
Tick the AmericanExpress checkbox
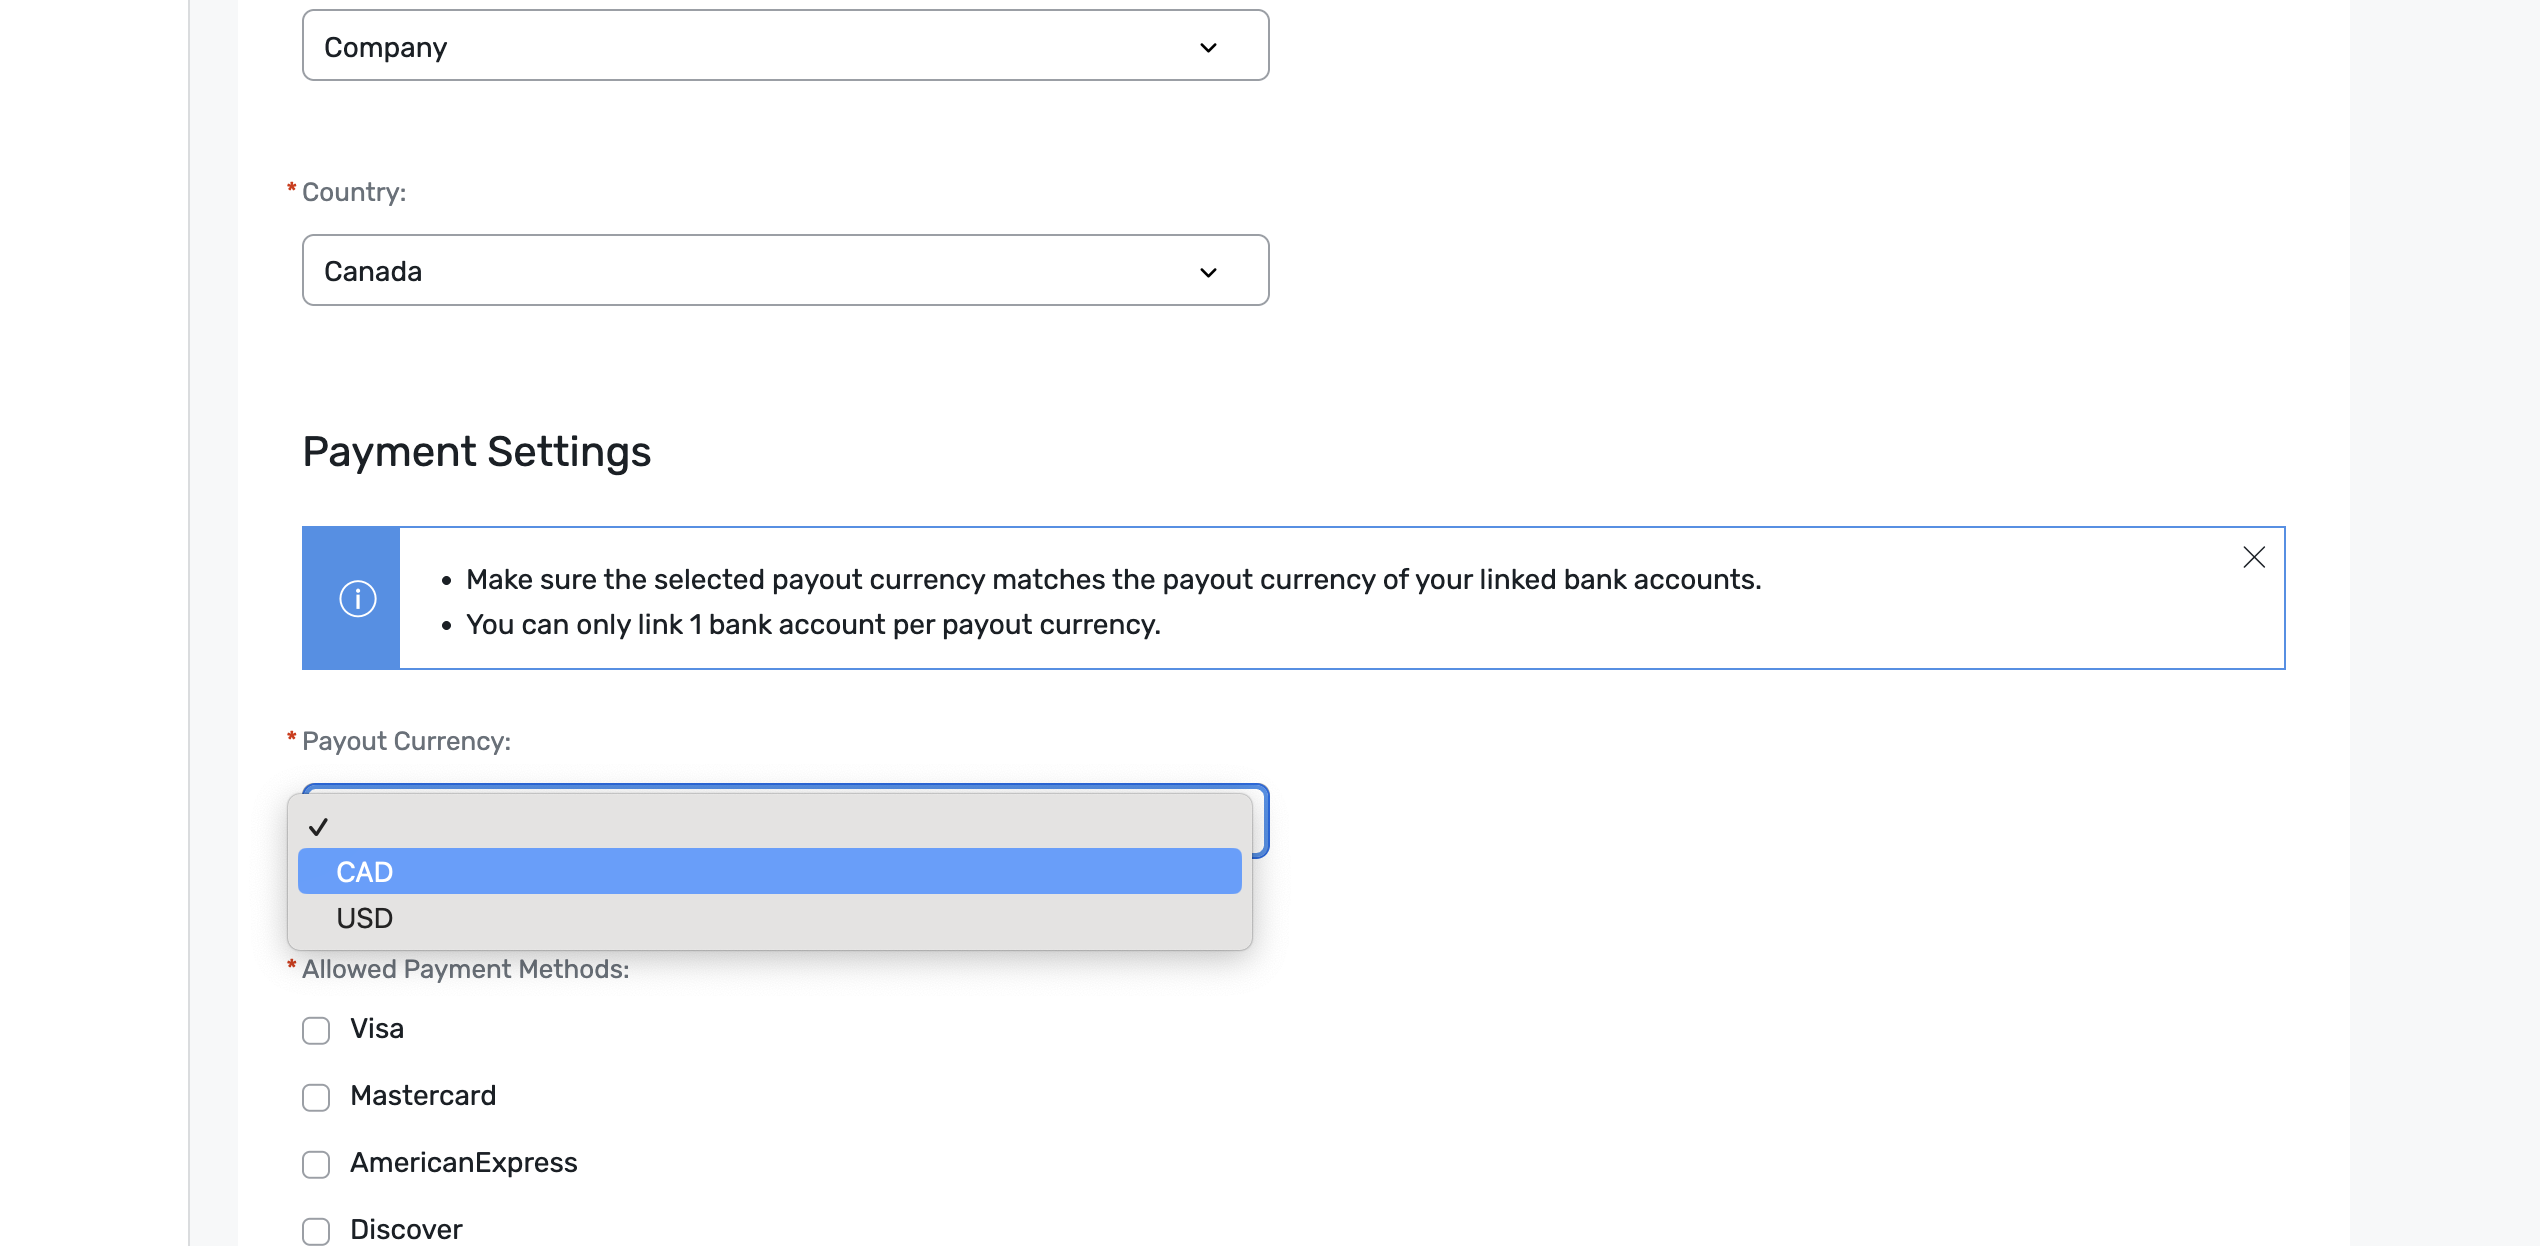316,1164
